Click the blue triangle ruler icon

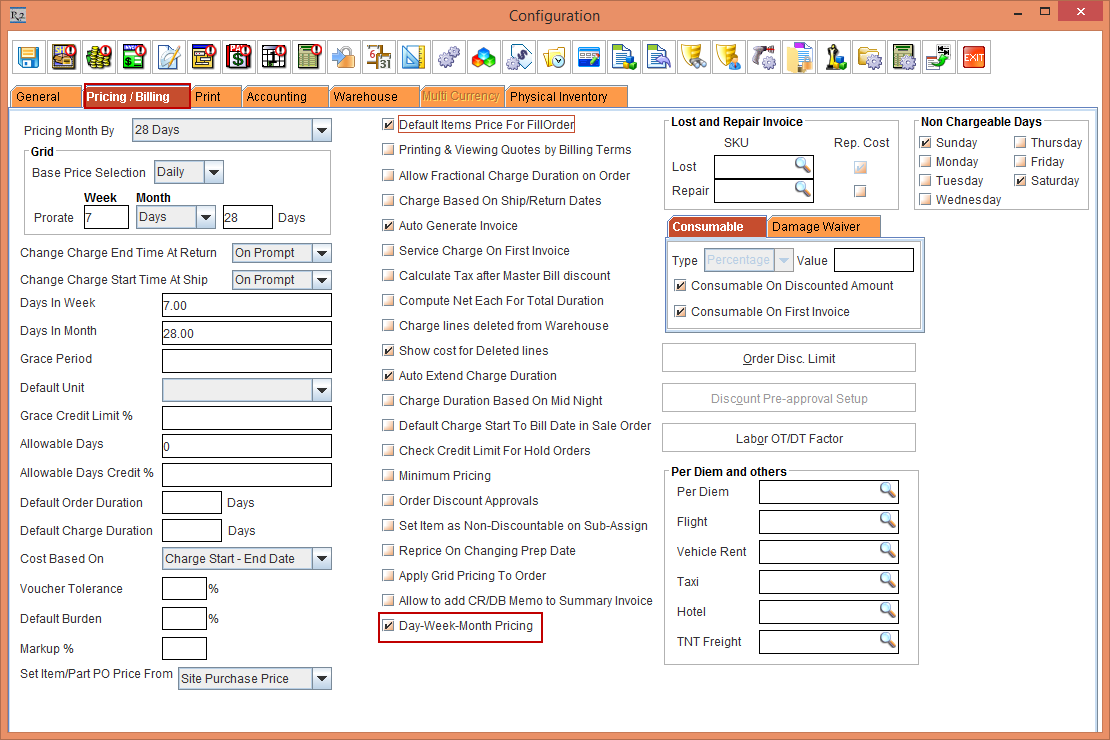tap(412, 57)
